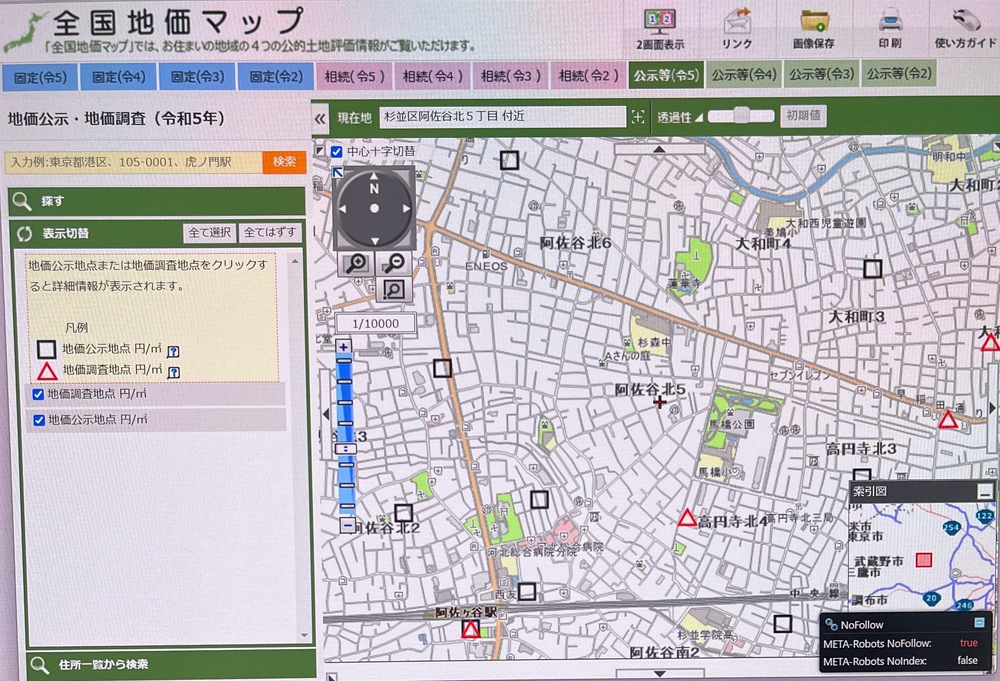The height and width of the screenshot is (681, 1000).
Task: Click the right-edge map pan arrow
Action: pyautogui.click(x=992, y=407)
